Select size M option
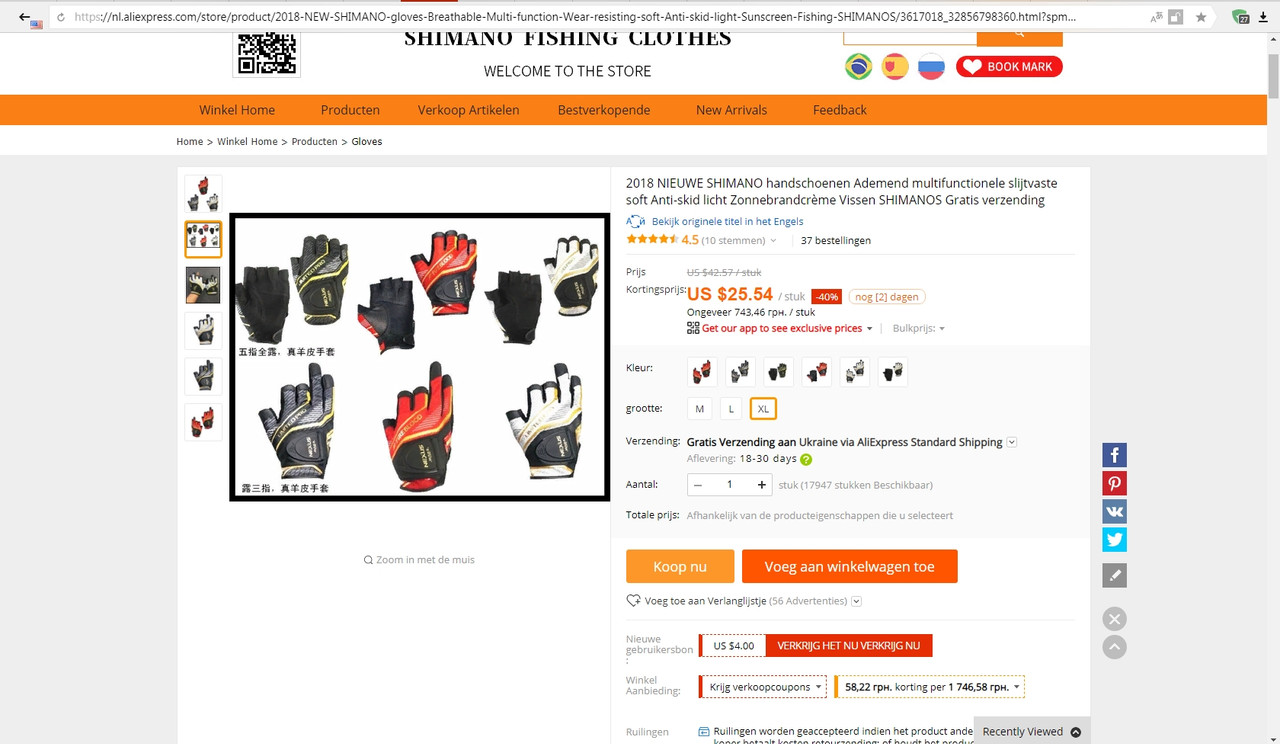1280x744 pixels. [700, 409]
